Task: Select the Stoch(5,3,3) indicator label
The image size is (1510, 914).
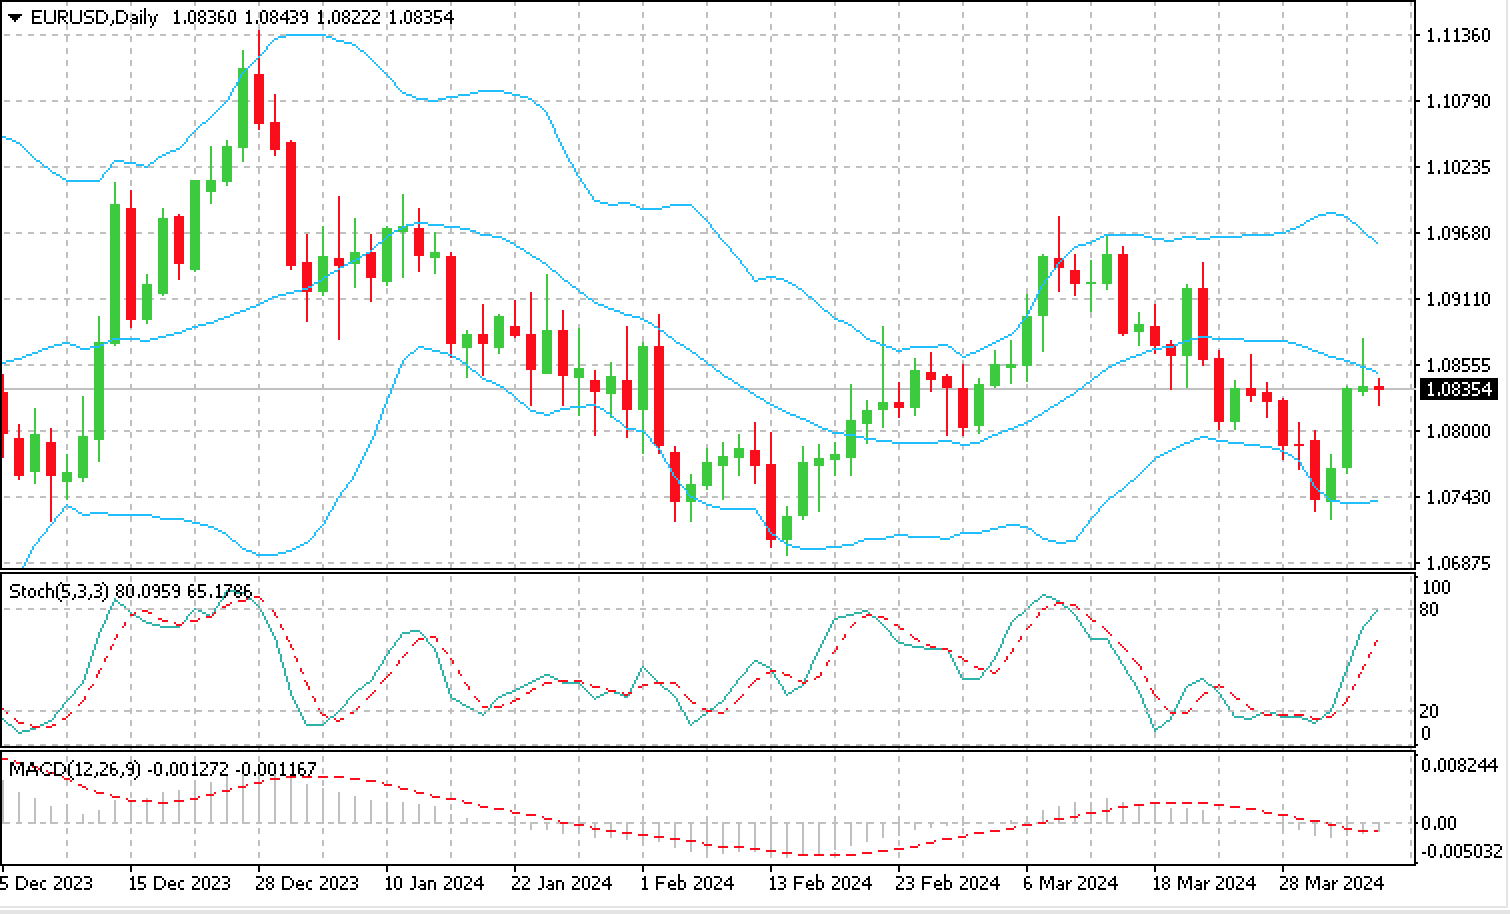Action: (58, 592)
